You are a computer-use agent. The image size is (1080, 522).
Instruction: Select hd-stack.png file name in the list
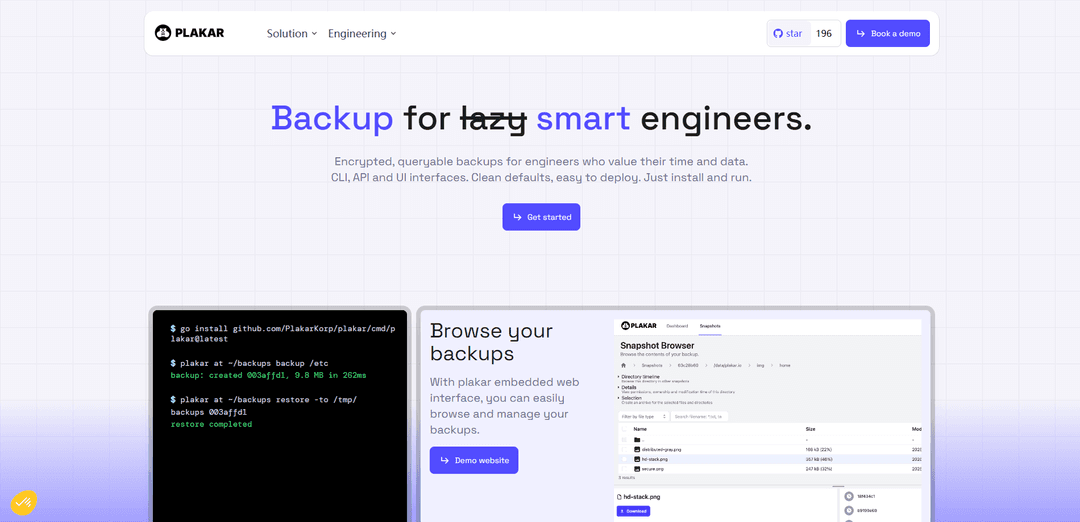655,459
